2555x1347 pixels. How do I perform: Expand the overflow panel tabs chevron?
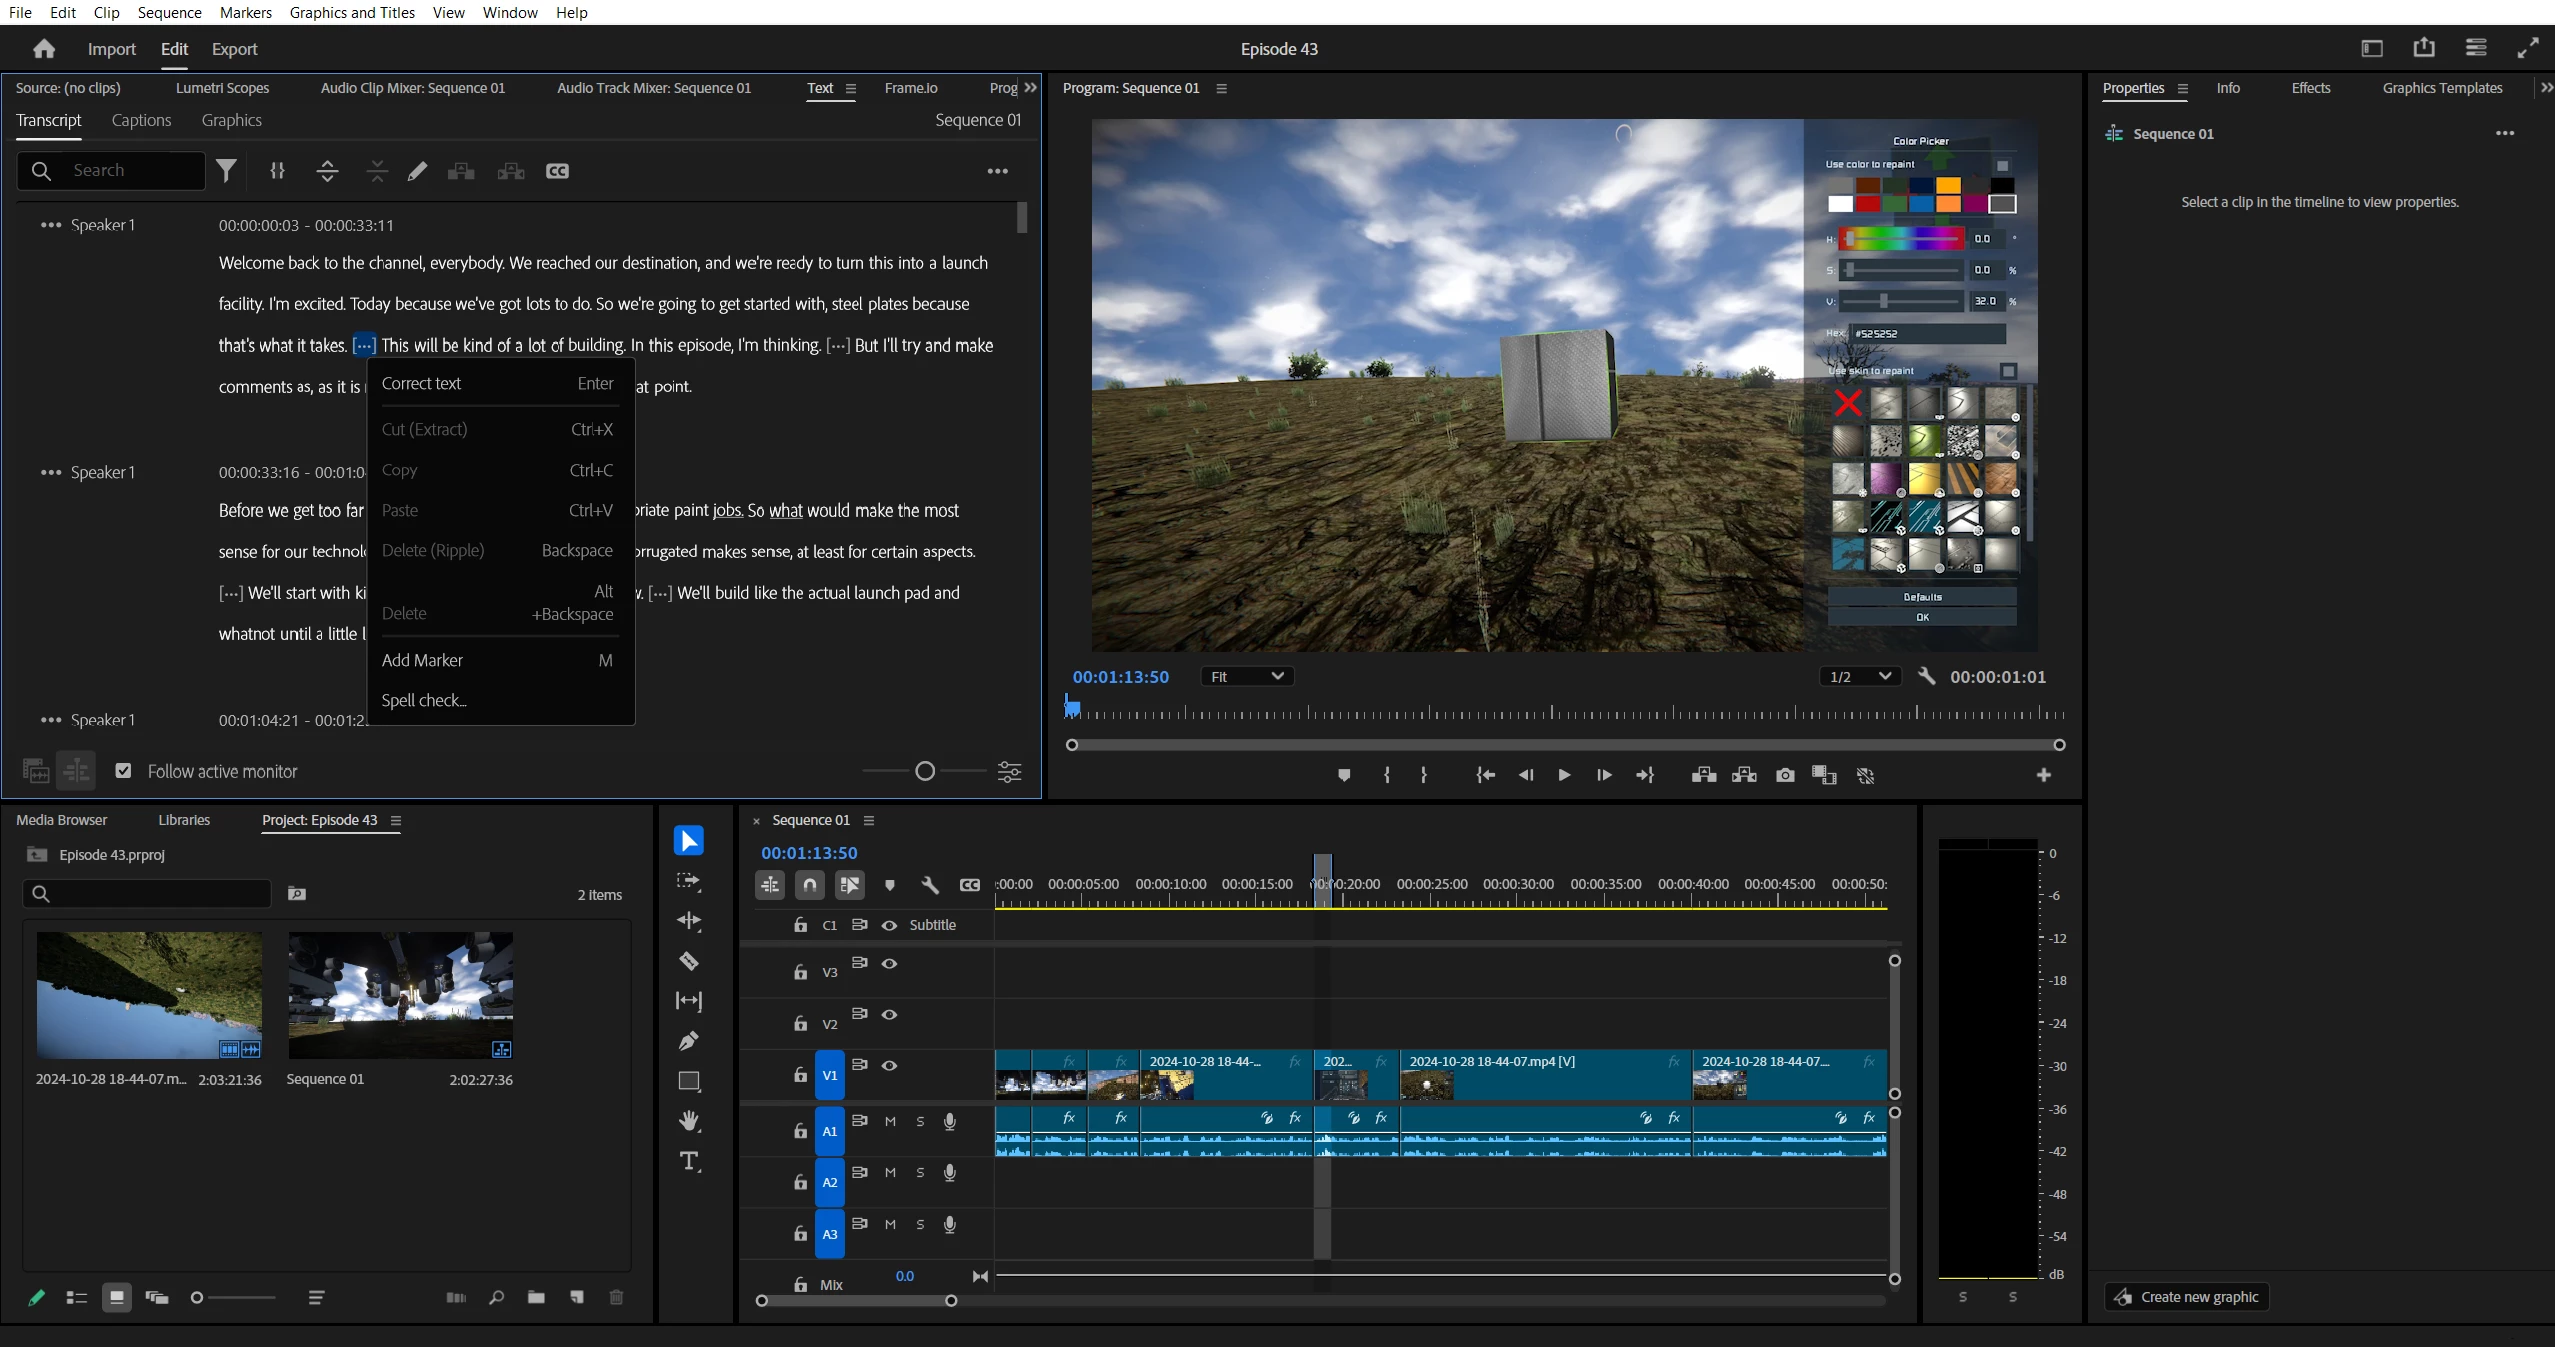point(1031,88)
